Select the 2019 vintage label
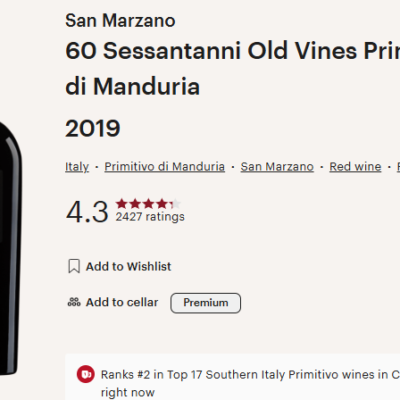Viewport: 400px width, 400px height. tap(93, 128)
